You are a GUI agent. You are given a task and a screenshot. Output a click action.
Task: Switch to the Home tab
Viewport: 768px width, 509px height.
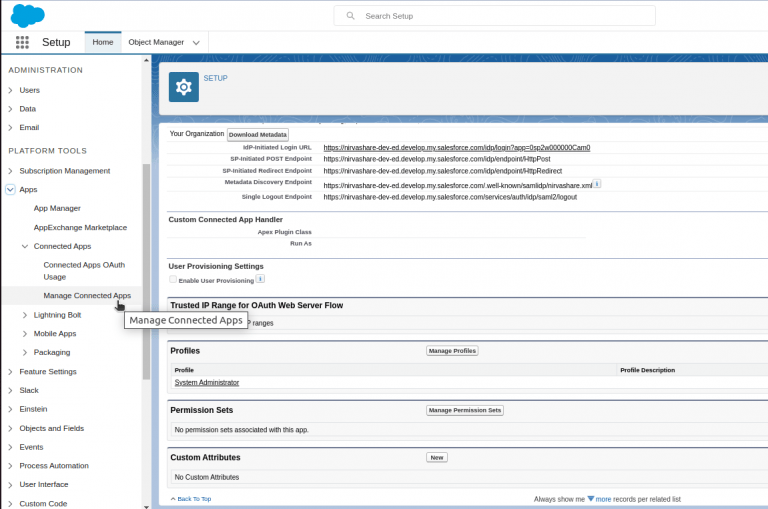103,42
